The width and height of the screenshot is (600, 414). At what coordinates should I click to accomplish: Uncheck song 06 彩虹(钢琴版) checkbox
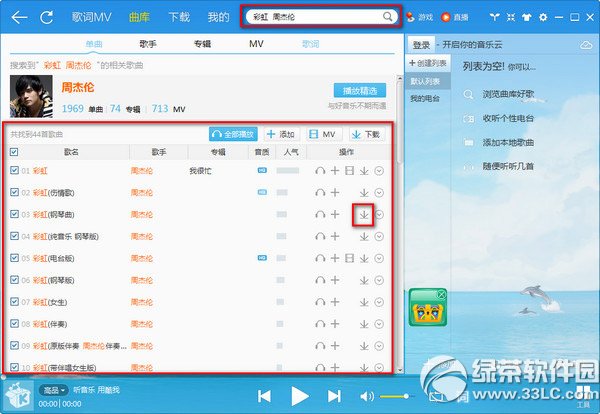click(x=14, y=280)
